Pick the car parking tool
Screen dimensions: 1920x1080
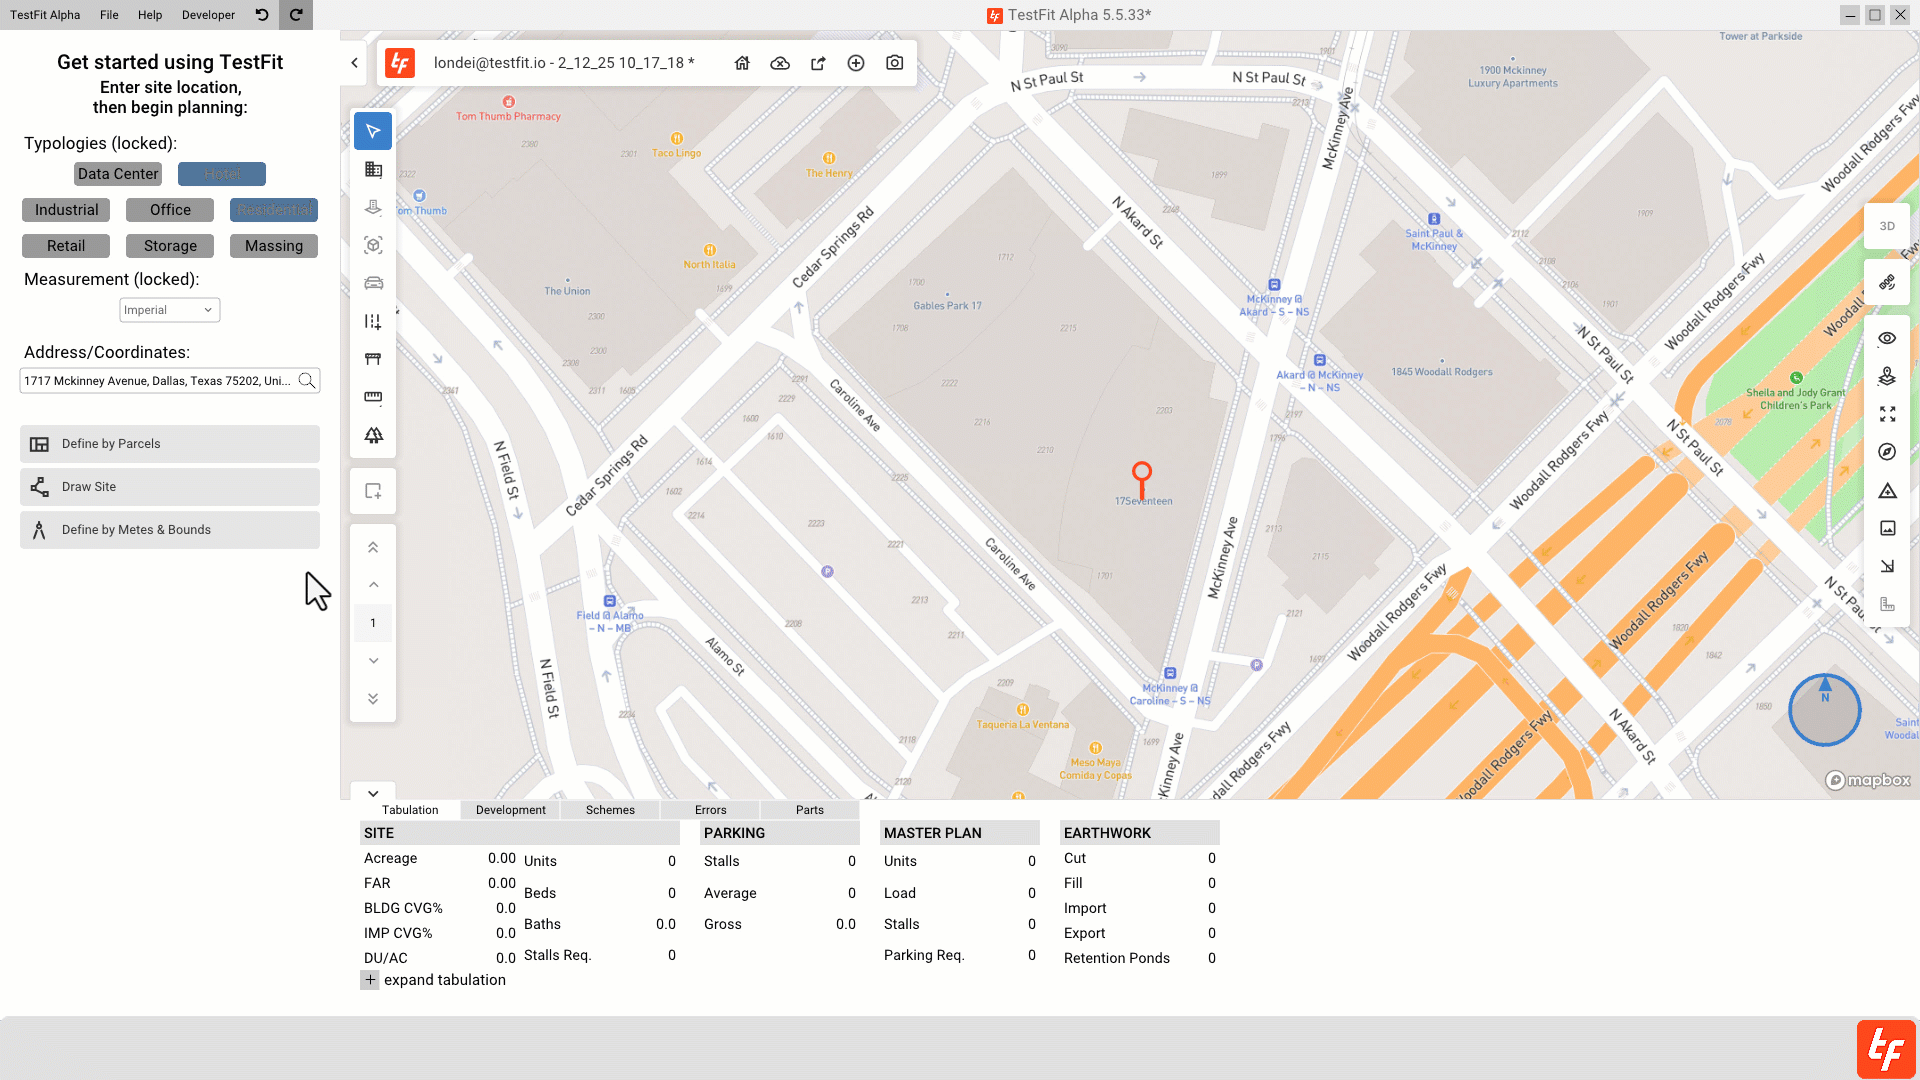[x=373, y=283]
